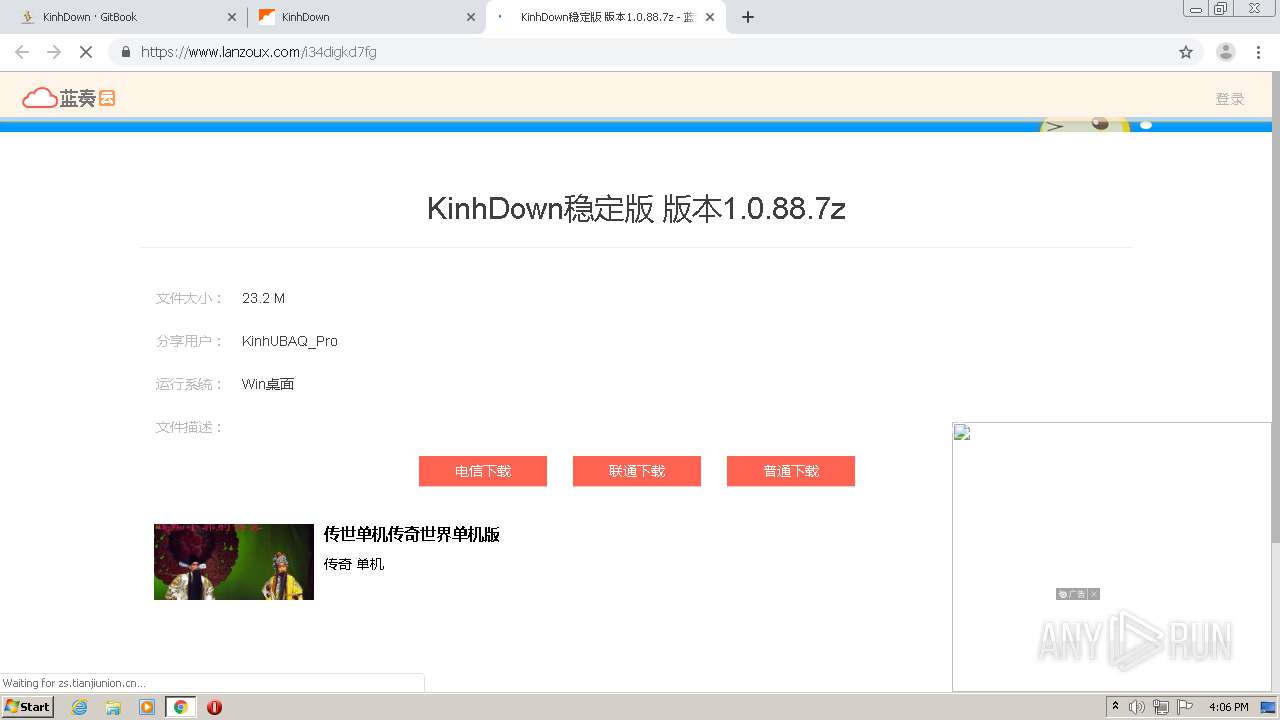Image resolution: width=1280 pixels, height=720 pixels.
Task: Click the 登录 login link
Action: (x=1230, y=99)
